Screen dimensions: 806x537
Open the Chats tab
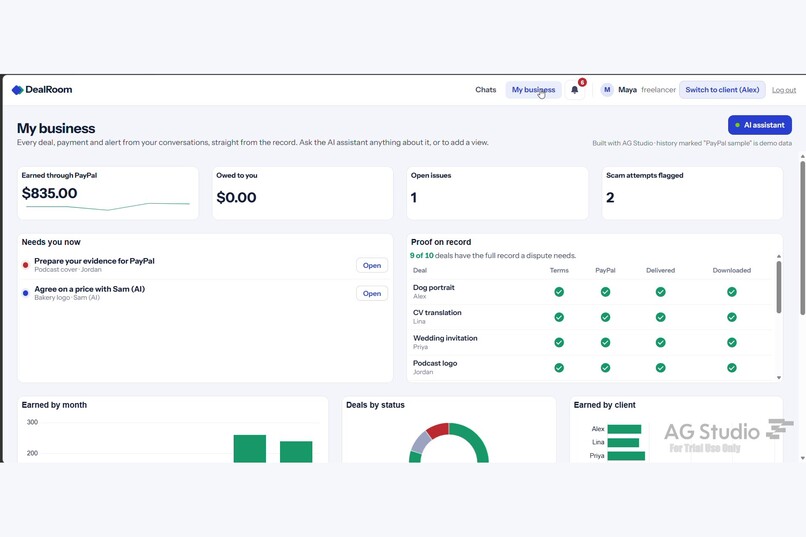(x=485, y=90)
